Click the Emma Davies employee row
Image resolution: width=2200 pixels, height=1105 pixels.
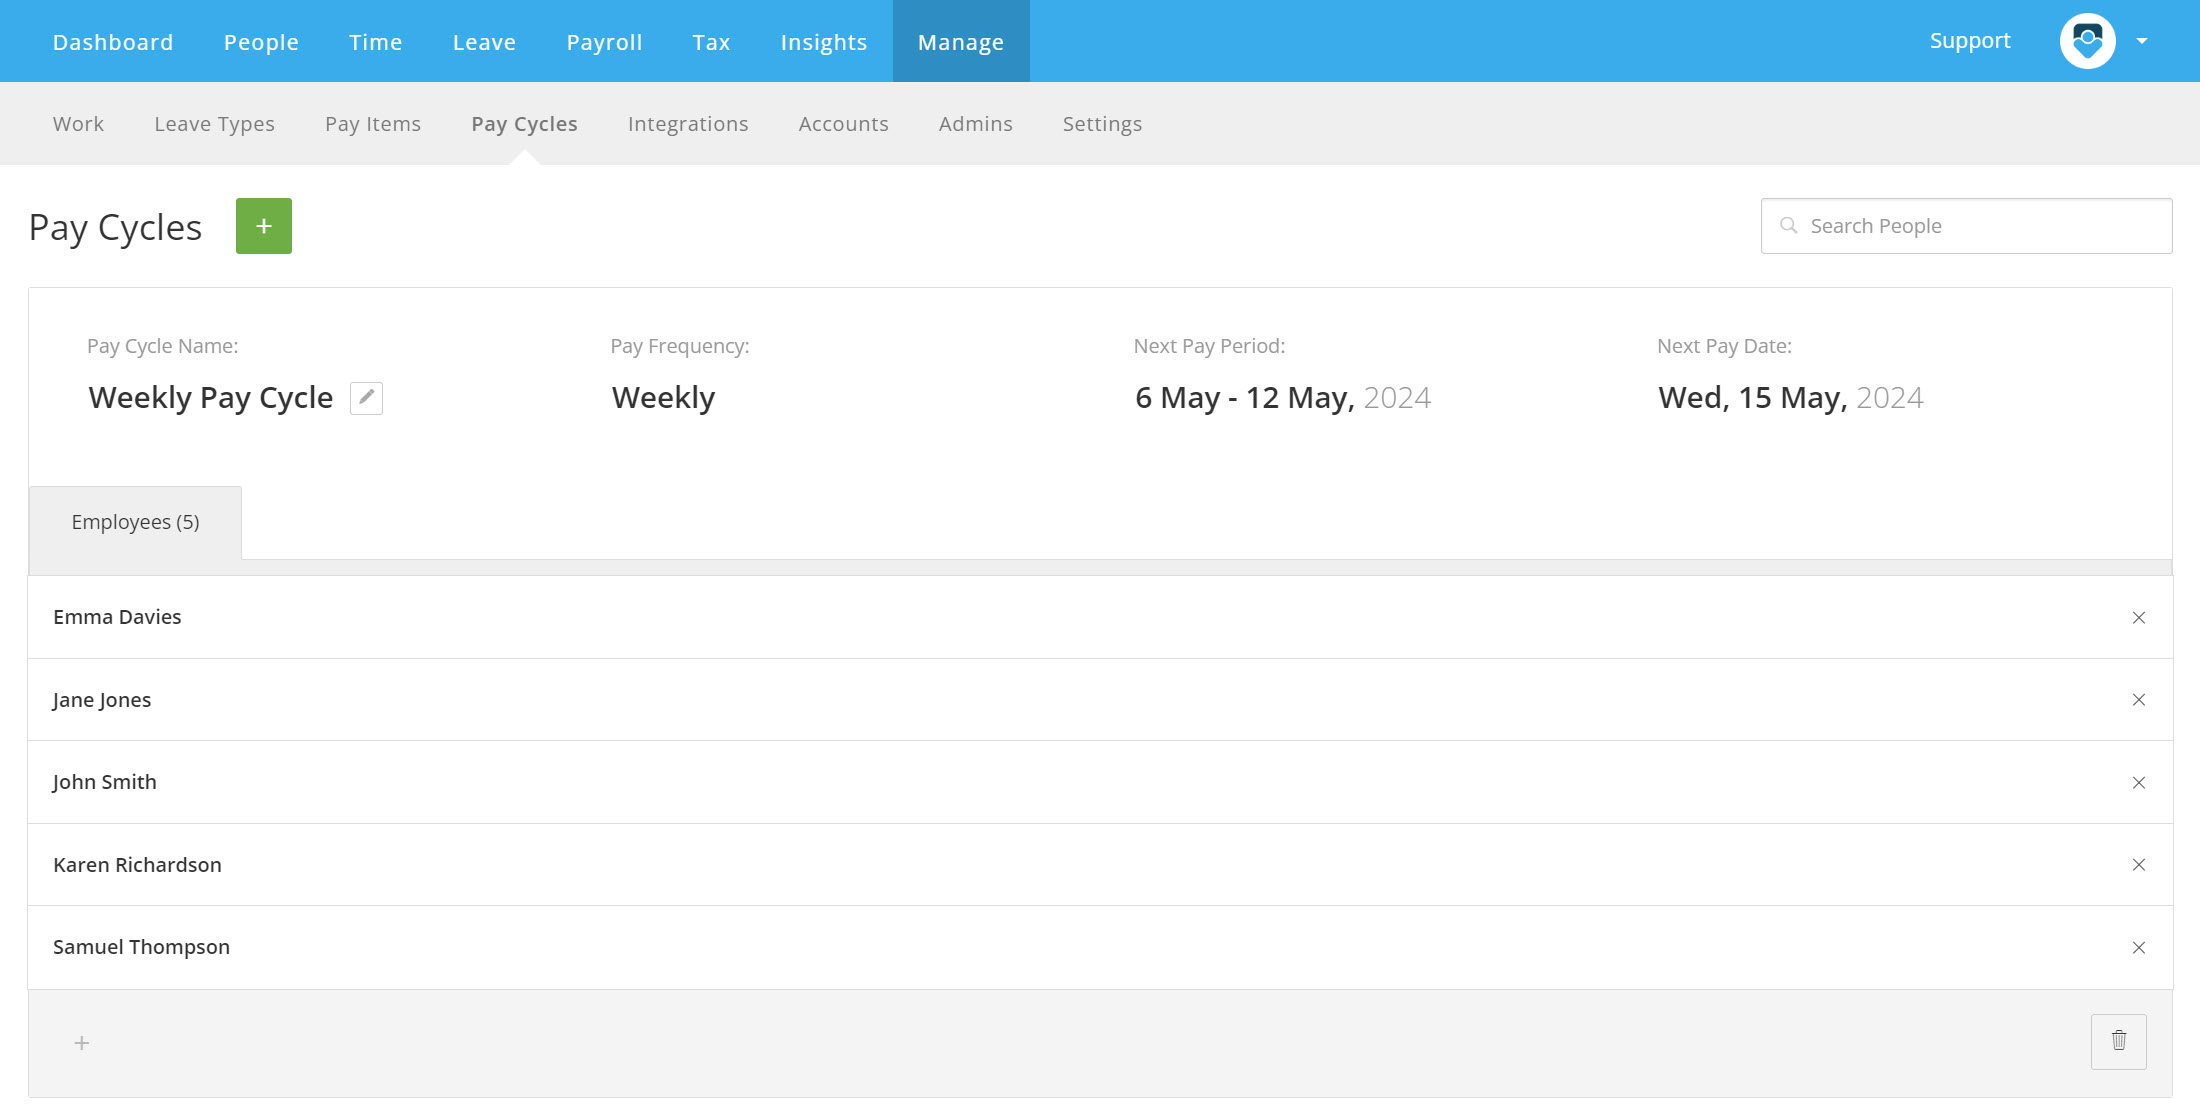click(1100, 617)
